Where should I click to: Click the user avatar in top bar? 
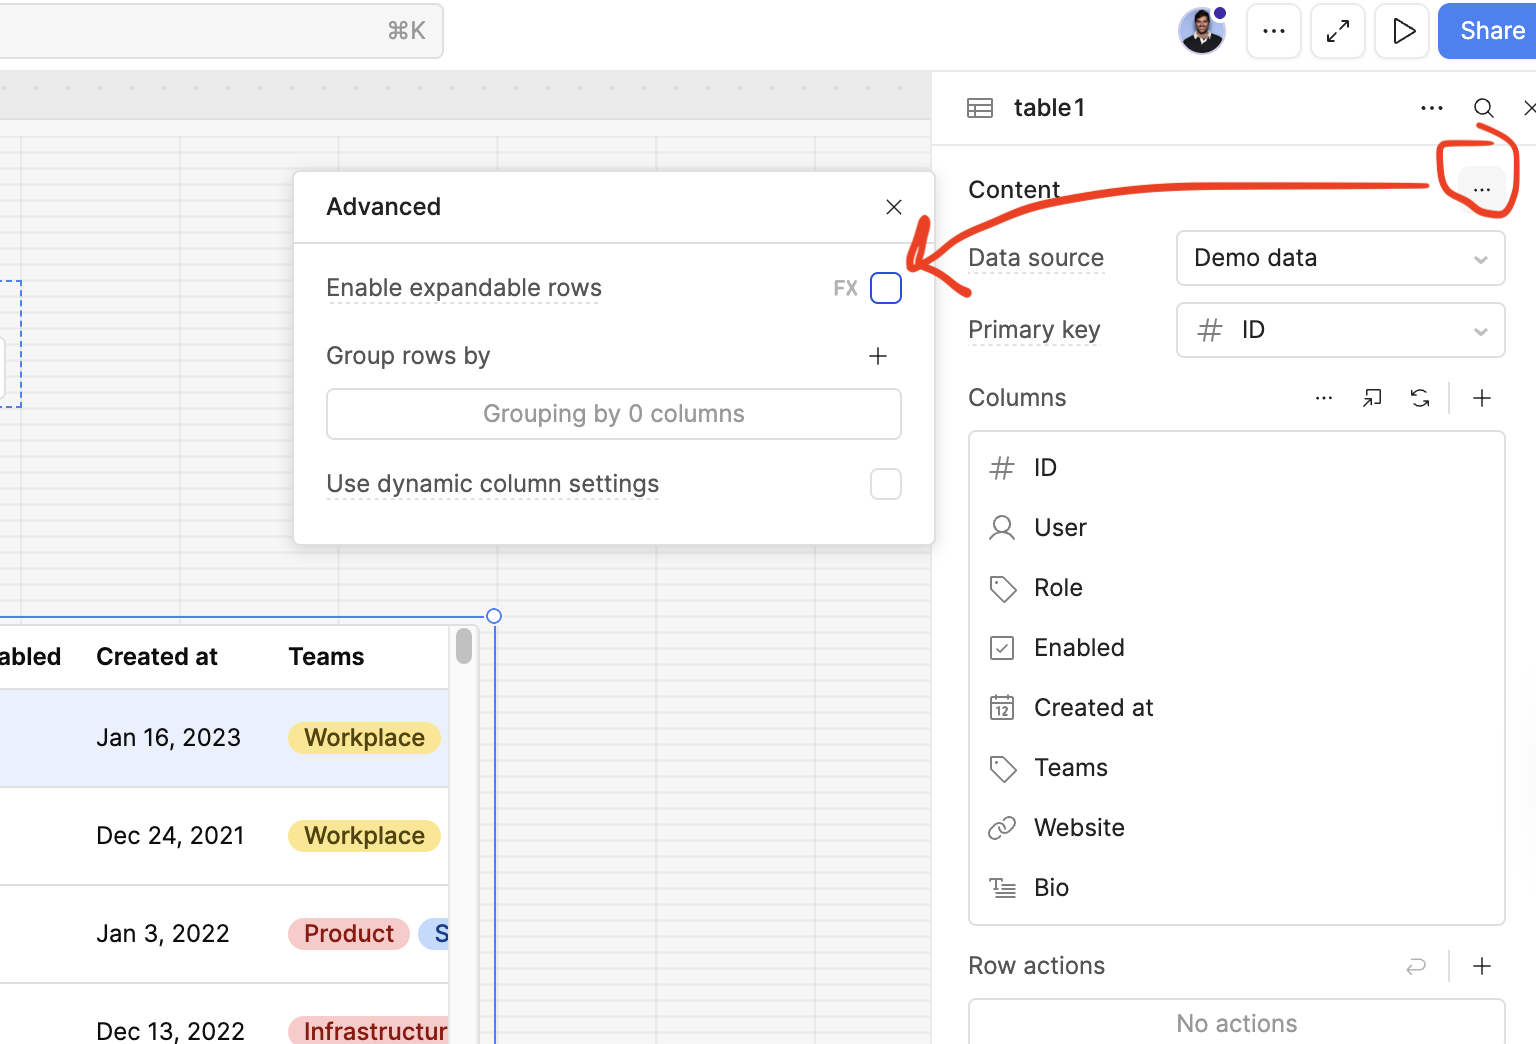(x=1201, y=31)
